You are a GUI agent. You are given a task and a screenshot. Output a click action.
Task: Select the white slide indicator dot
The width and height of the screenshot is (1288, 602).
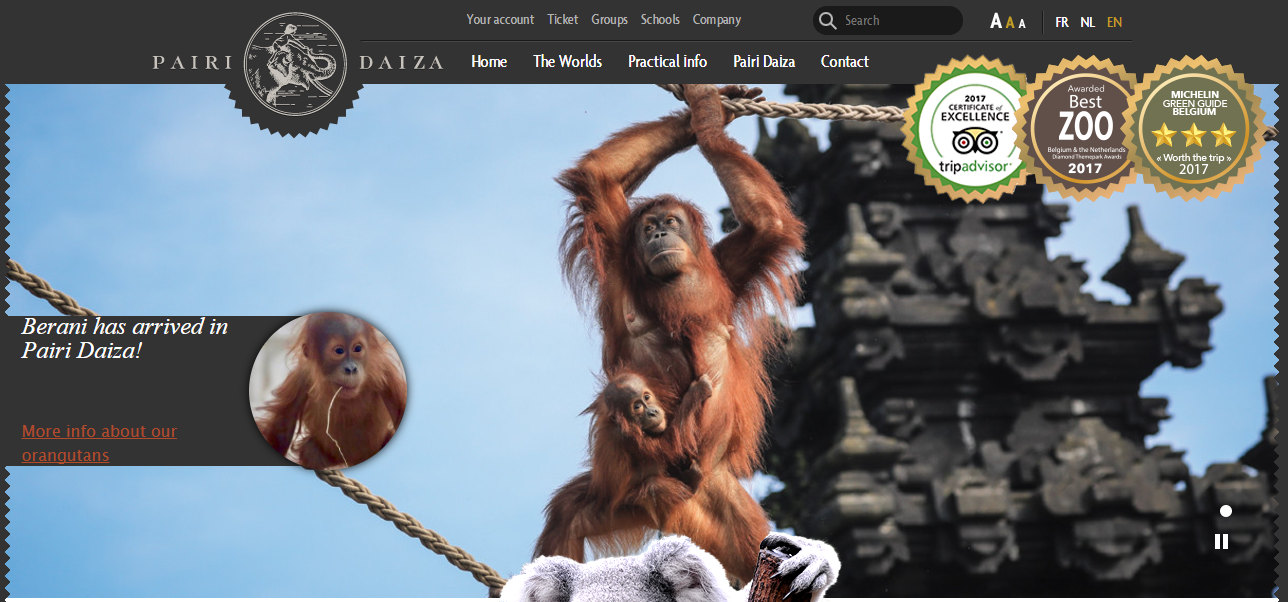click(x=1225, y=511)
